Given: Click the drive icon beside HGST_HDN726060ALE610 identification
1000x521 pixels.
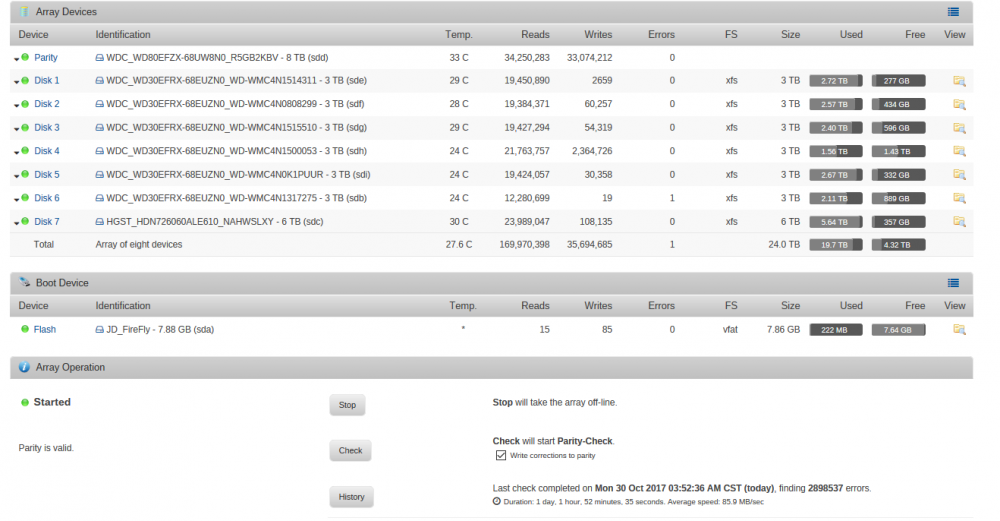Looking at the screenshot, I should [99, 222].
